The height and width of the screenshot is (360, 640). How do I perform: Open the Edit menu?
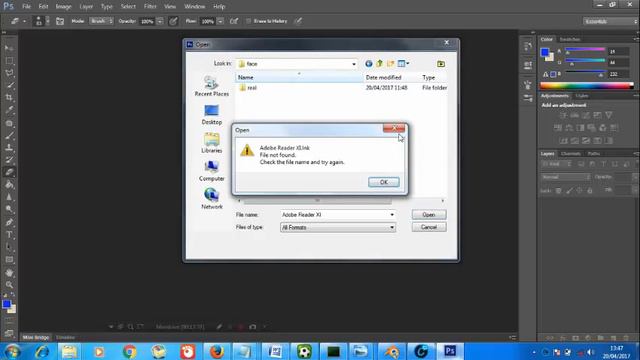coord(43,7)
